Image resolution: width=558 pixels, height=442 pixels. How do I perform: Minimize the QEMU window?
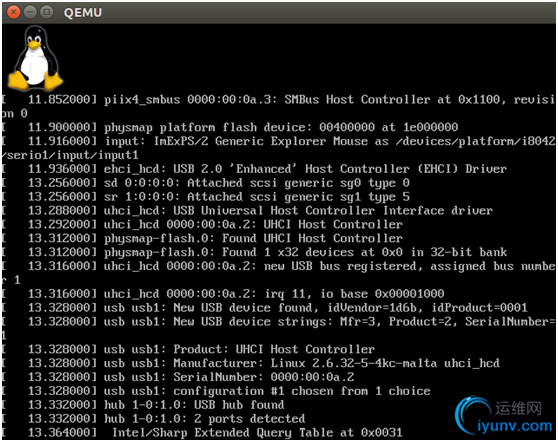30,12
